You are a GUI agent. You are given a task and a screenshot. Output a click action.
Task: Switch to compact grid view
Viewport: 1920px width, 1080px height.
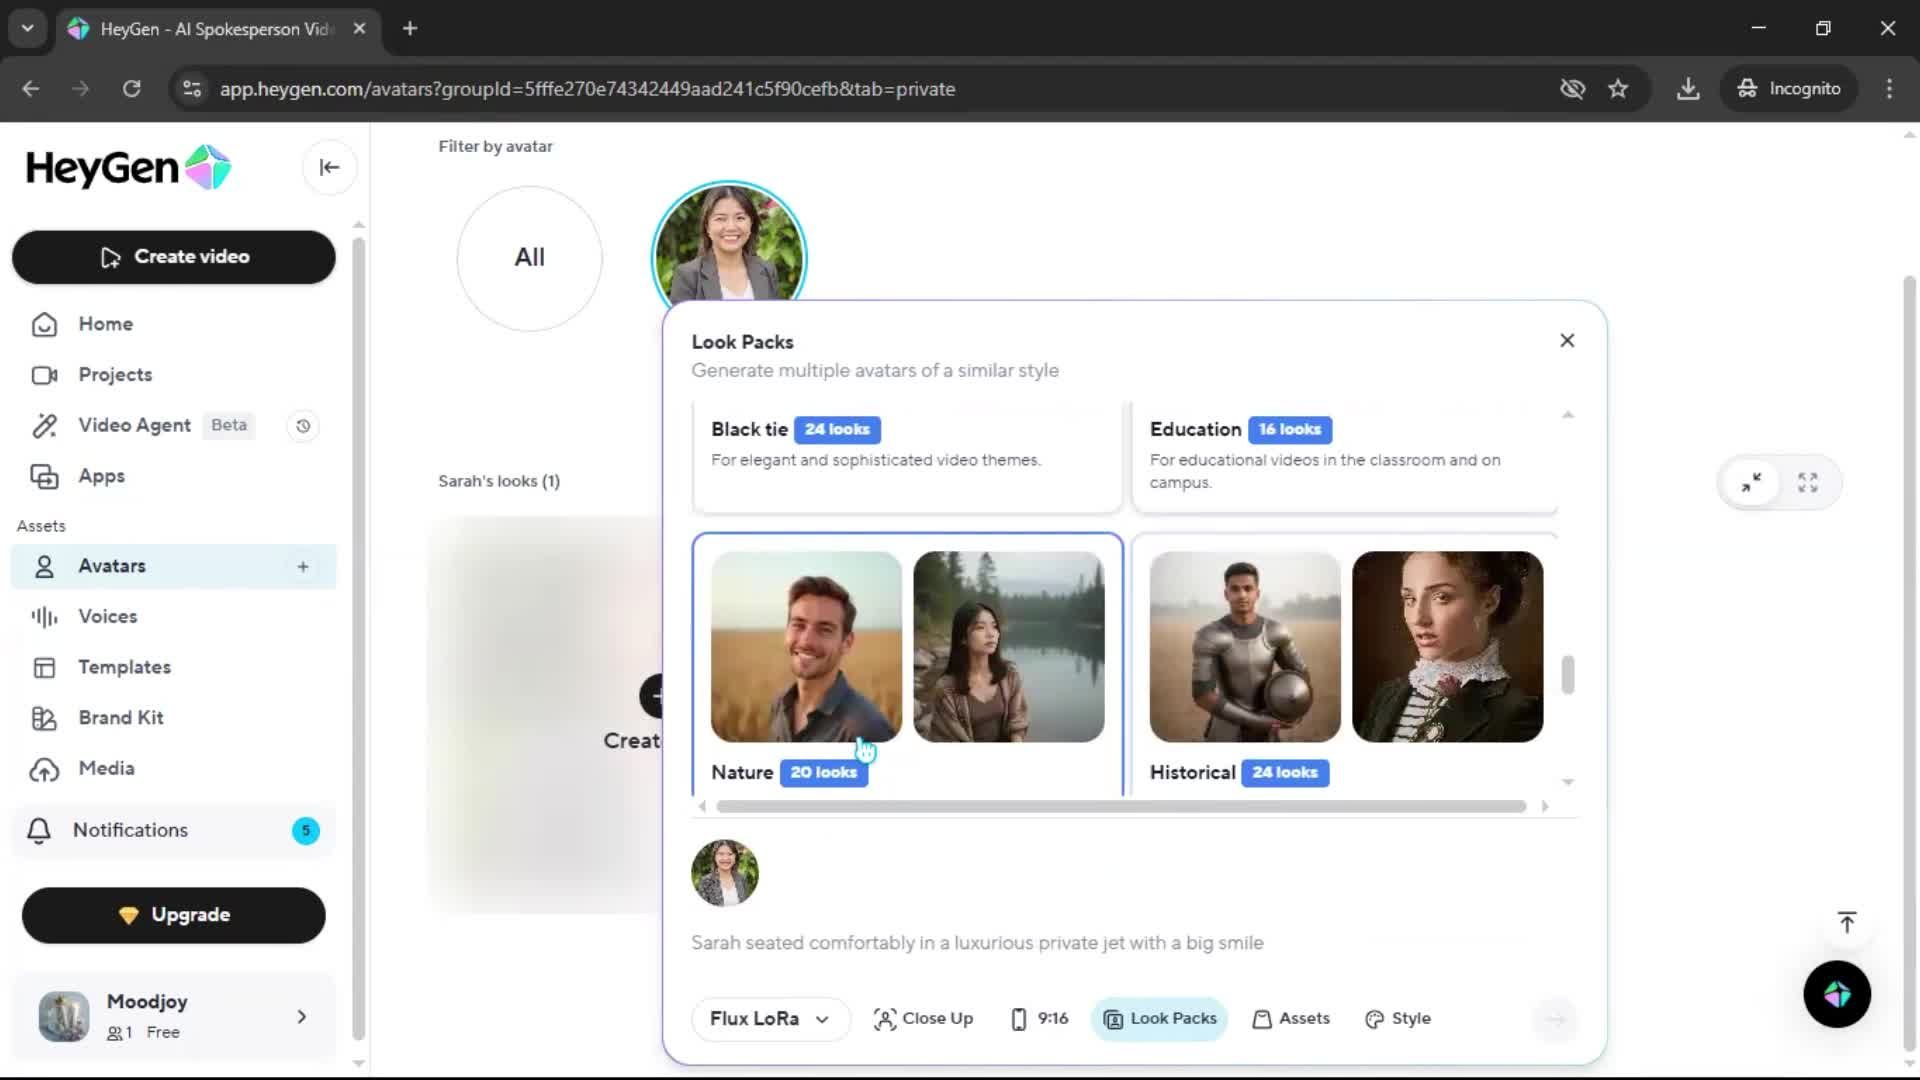coord(1751,483)
